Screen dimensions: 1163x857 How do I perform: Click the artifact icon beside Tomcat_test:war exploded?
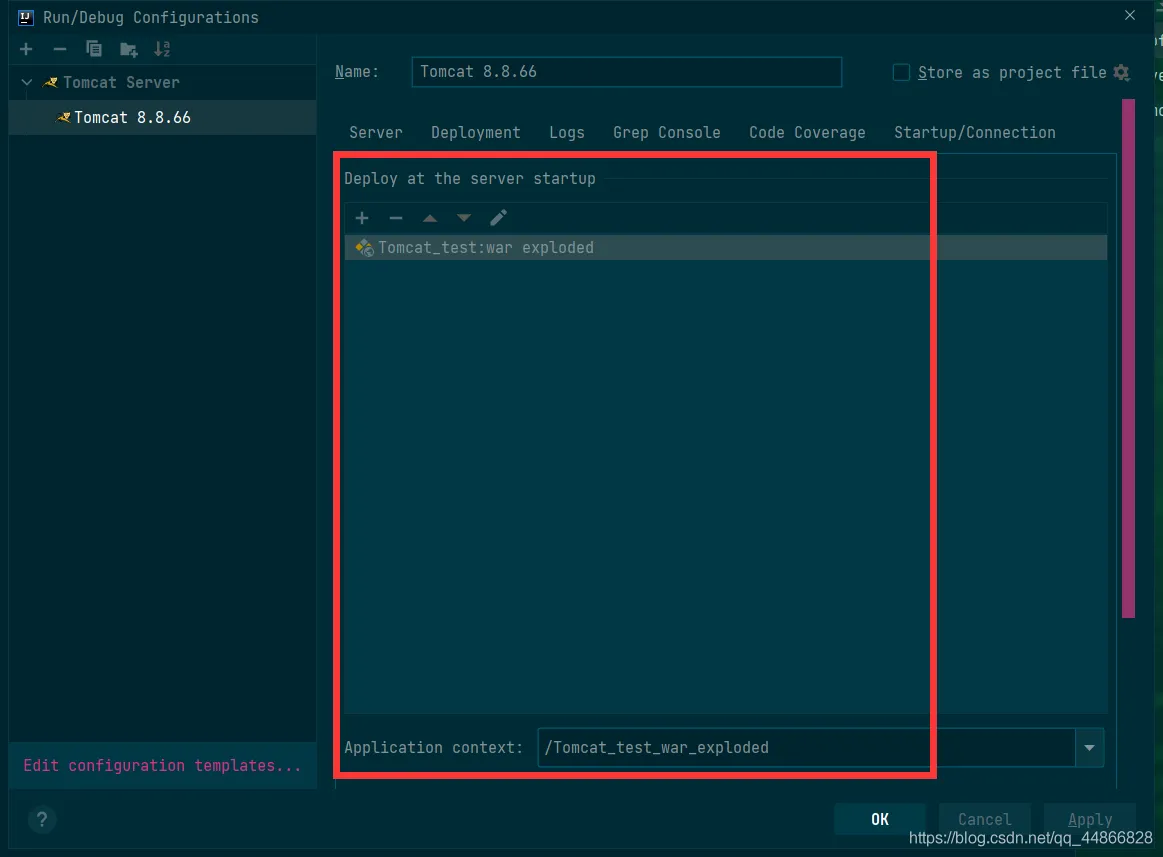point(364,248)
